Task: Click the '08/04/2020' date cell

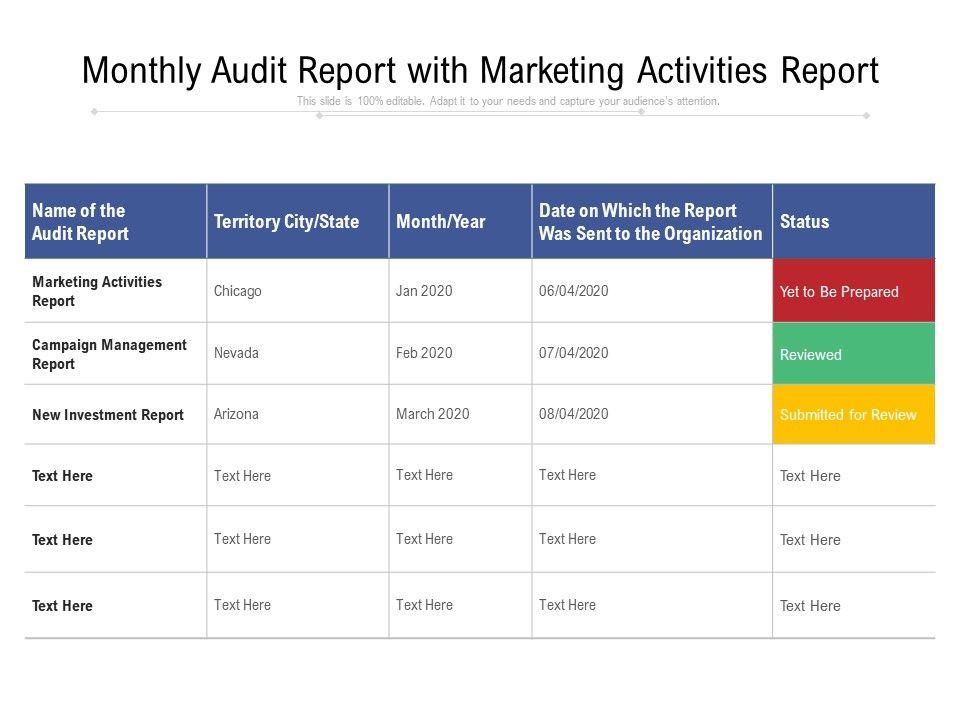Action: 652,414
